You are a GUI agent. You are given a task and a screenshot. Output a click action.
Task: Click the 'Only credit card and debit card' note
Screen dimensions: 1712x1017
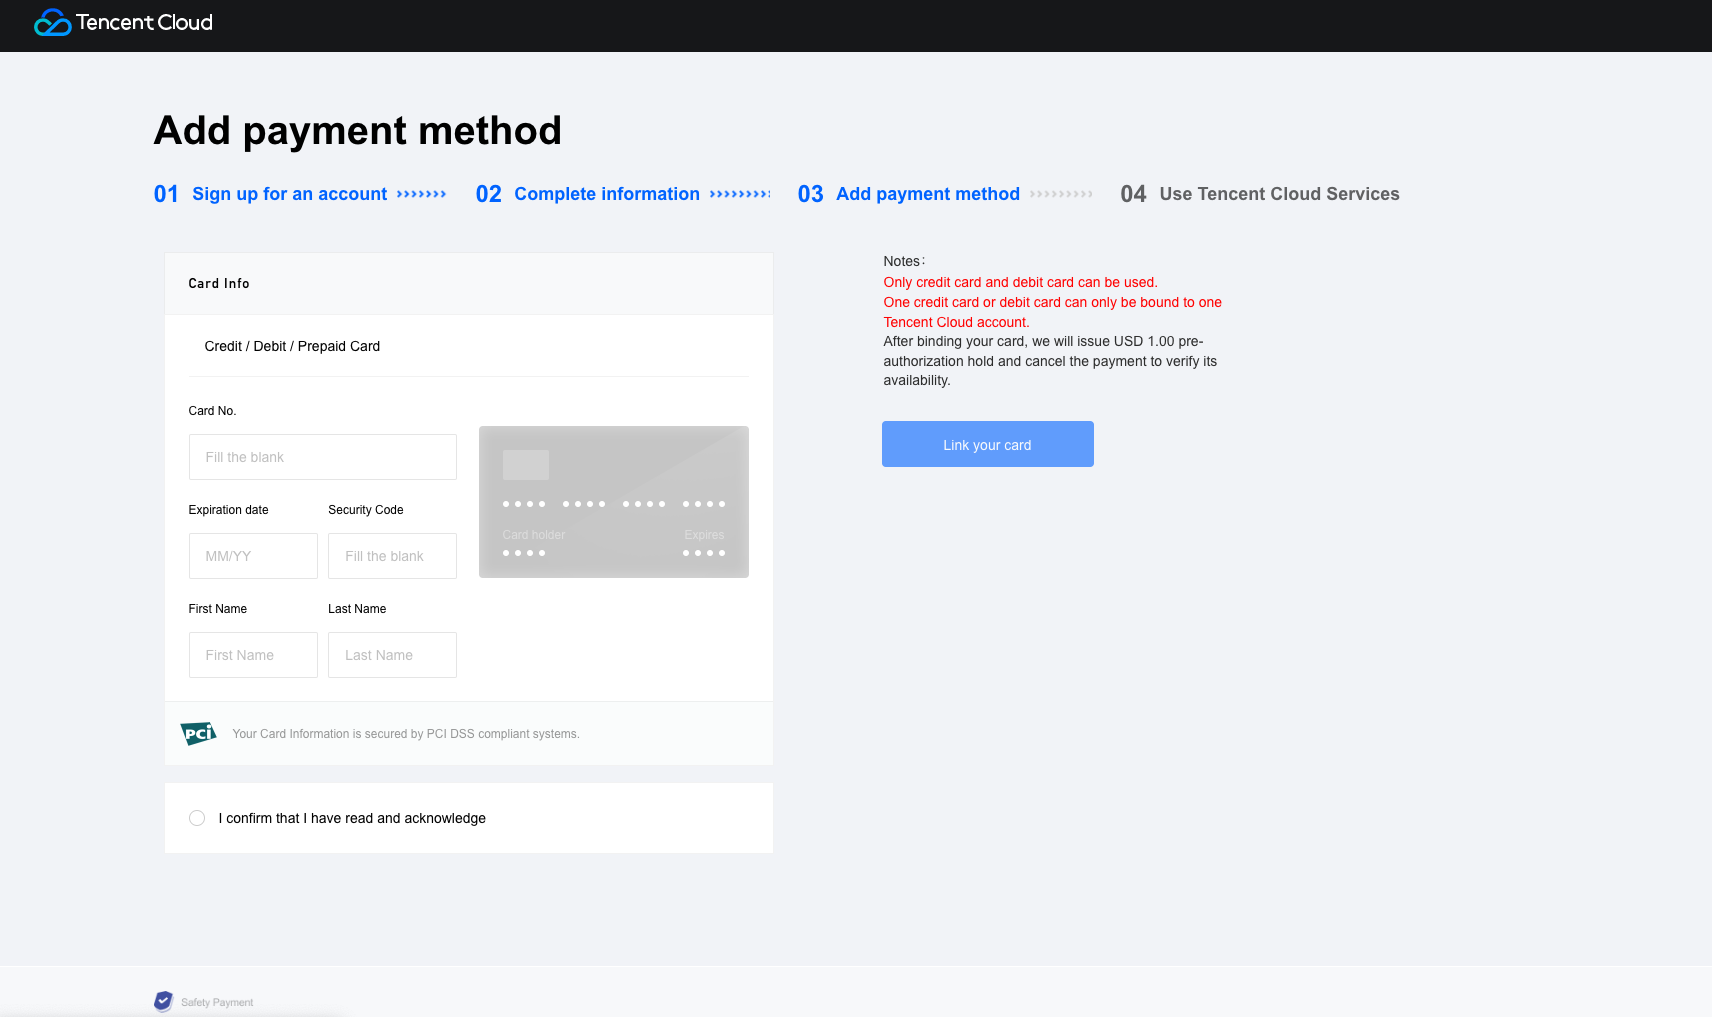[x=1021, y=282]
